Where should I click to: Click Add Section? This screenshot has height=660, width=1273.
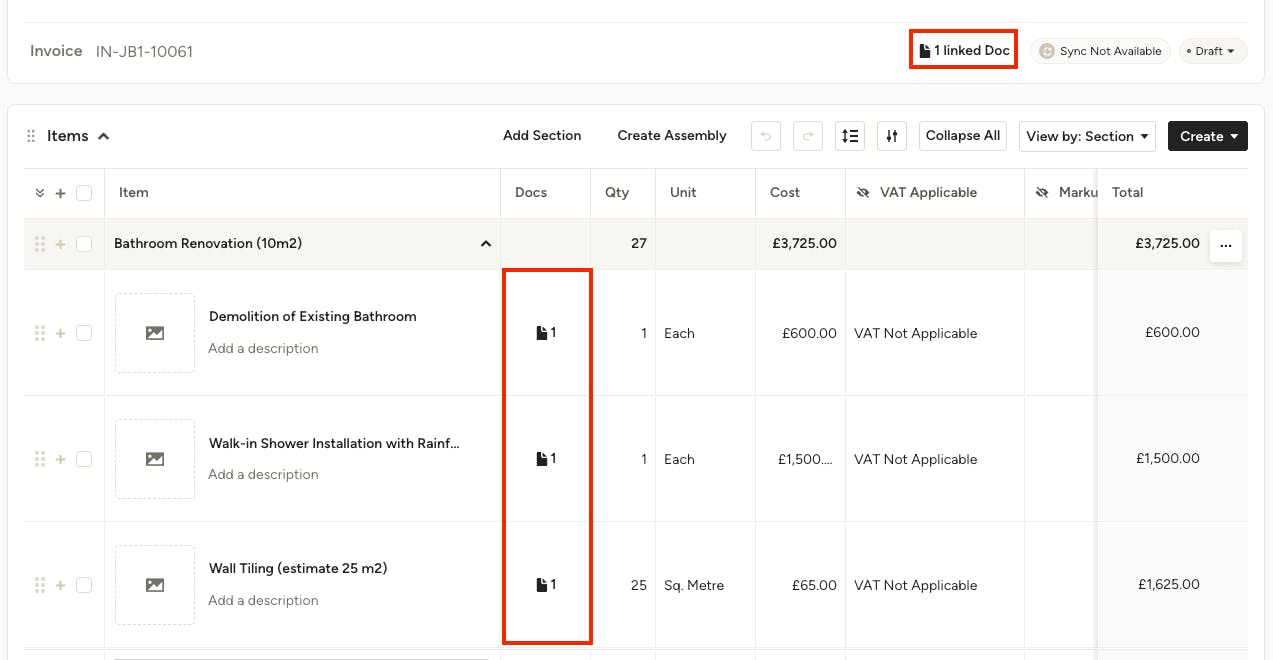coord(542,135)
